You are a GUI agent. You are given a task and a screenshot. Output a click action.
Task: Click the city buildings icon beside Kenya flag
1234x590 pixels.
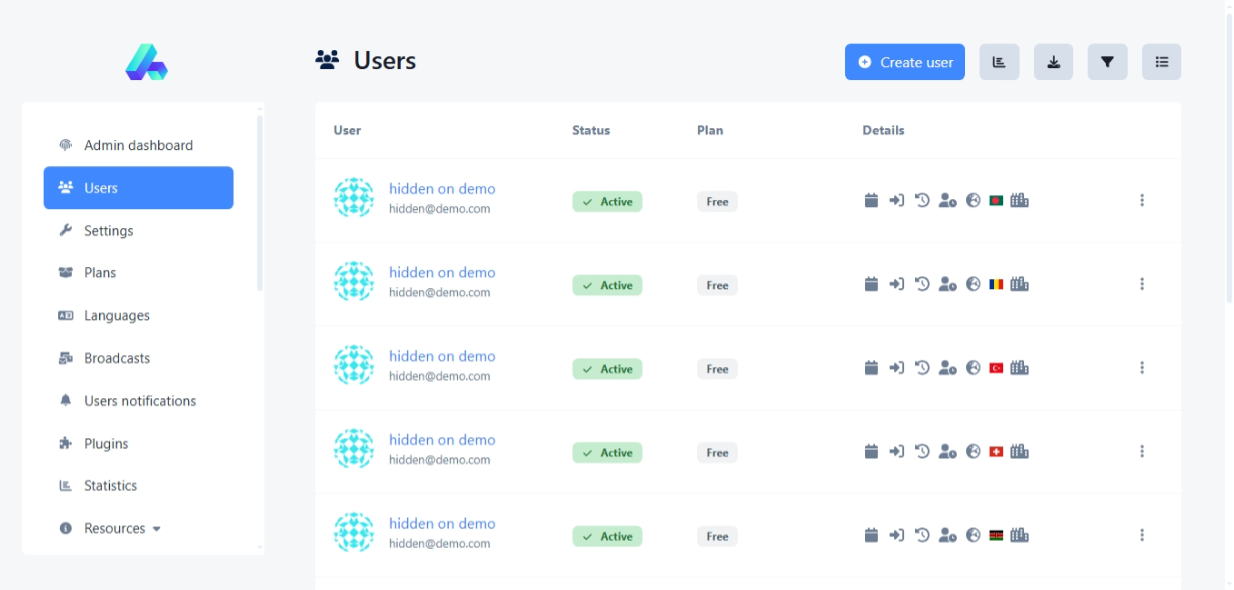[1019, 536]
